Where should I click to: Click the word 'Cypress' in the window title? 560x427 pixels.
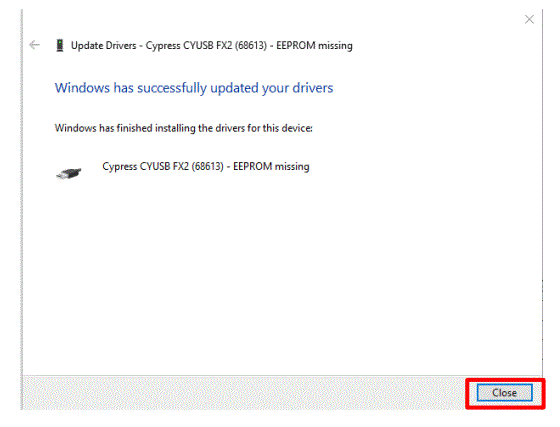coord(163,46)
